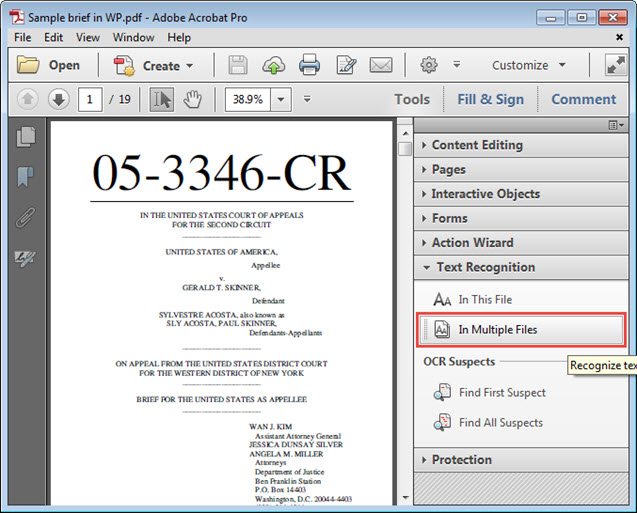This screenshot has width=637, height=513.
Task: Expand the Protection section
Action: [x=461, y=460]
